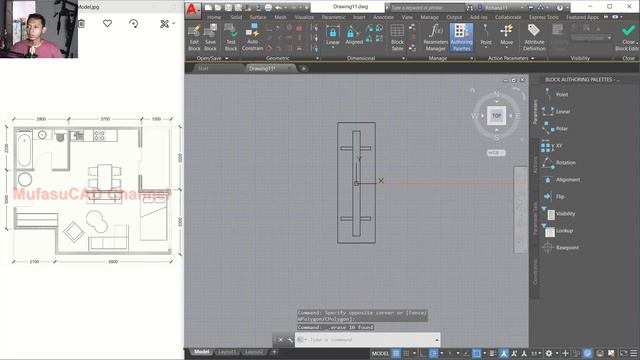Toggle object snap in status bar
The image size is (640, 360).
(x=476, y=353)
